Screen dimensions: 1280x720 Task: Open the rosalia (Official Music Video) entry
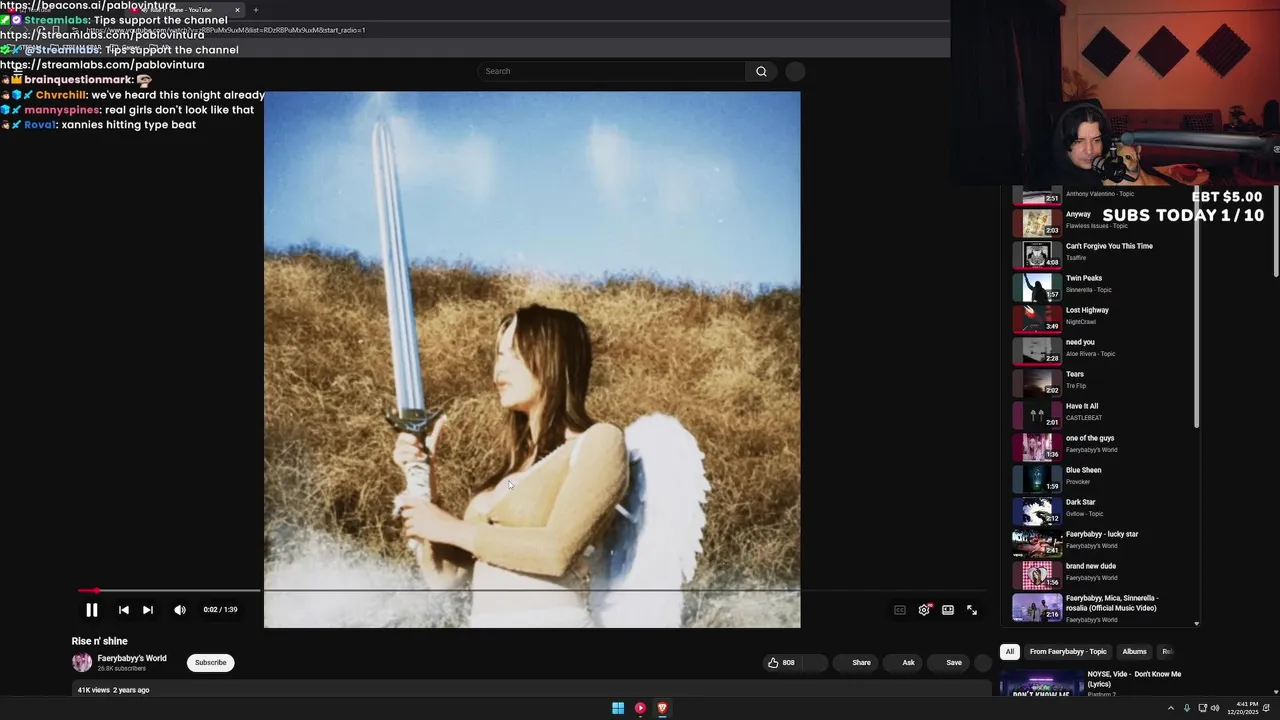click(1101, 608)
